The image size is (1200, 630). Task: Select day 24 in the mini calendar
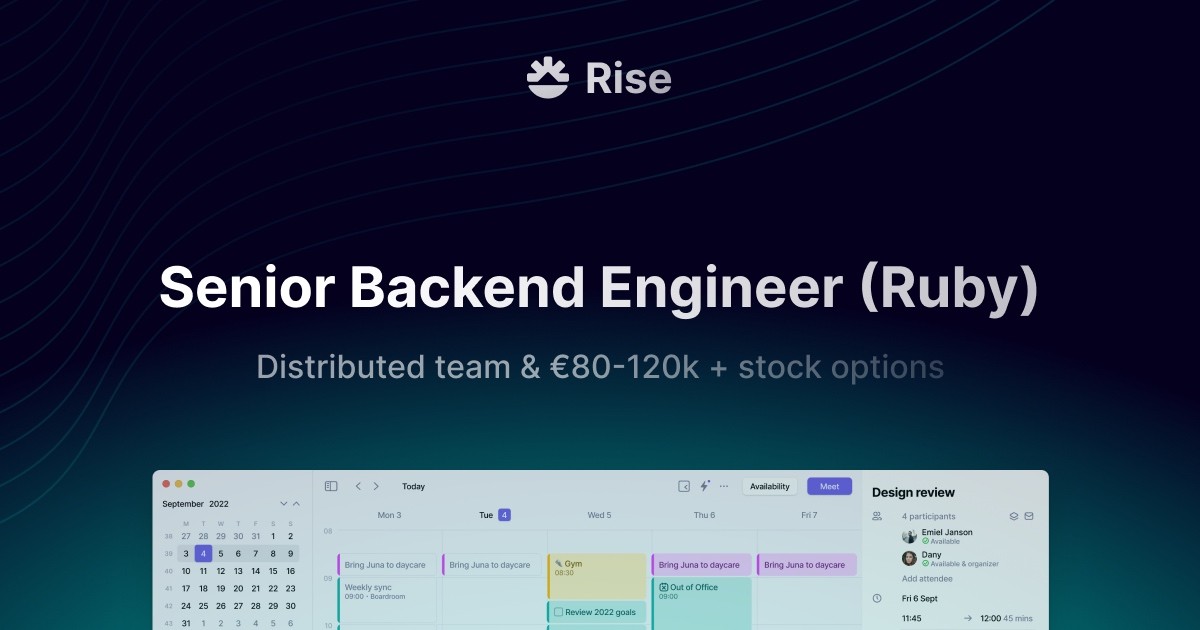click(186, 606)
